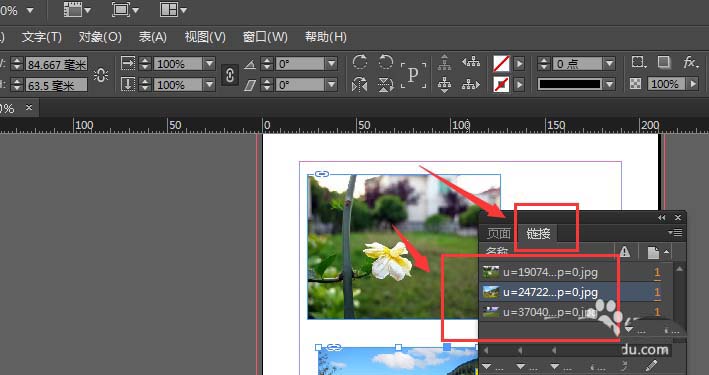Open the opacity slider arrow beside 100%
Screen dimensions: 709x375
[x=692, y=84]
